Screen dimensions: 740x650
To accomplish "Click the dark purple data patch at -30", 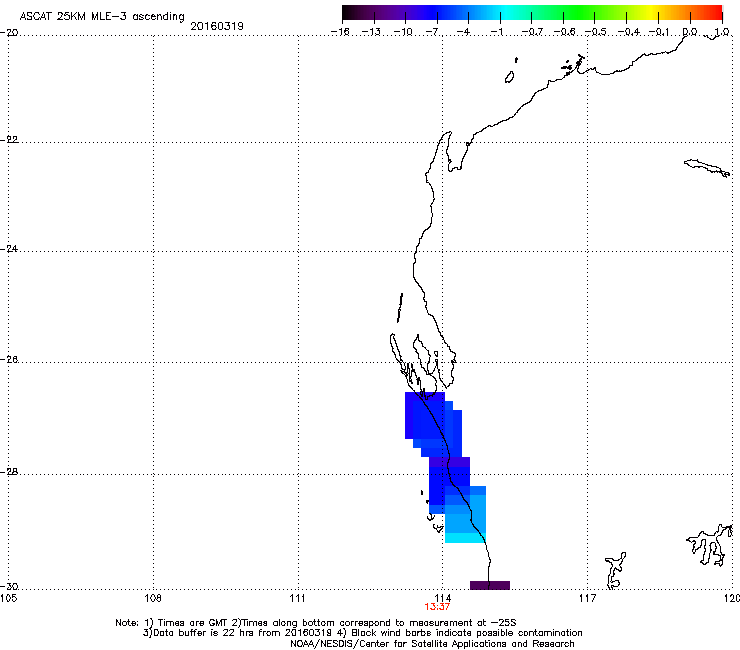I will click(x=490, y=585).
